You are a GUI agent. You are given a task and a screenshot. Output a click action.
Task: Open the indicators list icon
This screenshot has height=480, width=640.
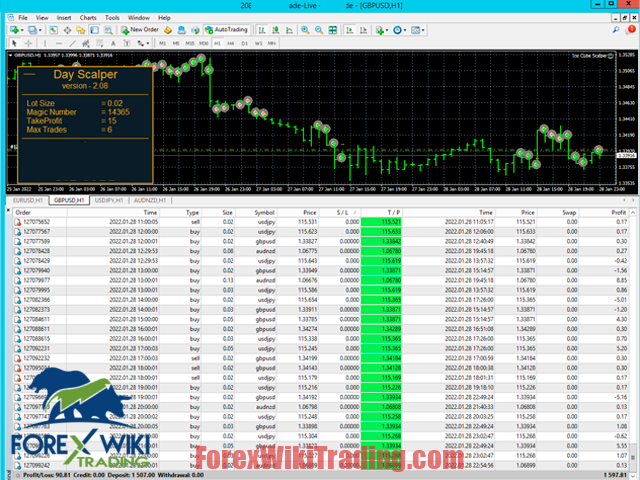(379, 30)
